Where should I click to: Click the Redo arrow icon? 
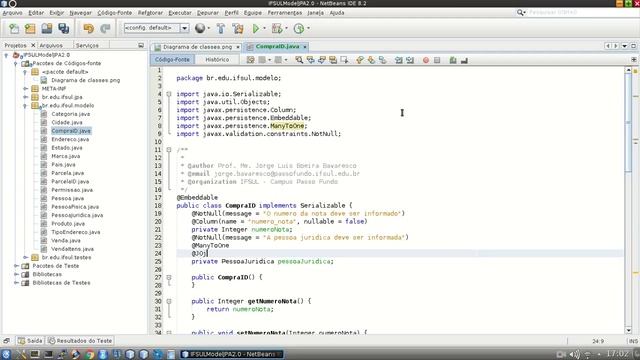105,28
